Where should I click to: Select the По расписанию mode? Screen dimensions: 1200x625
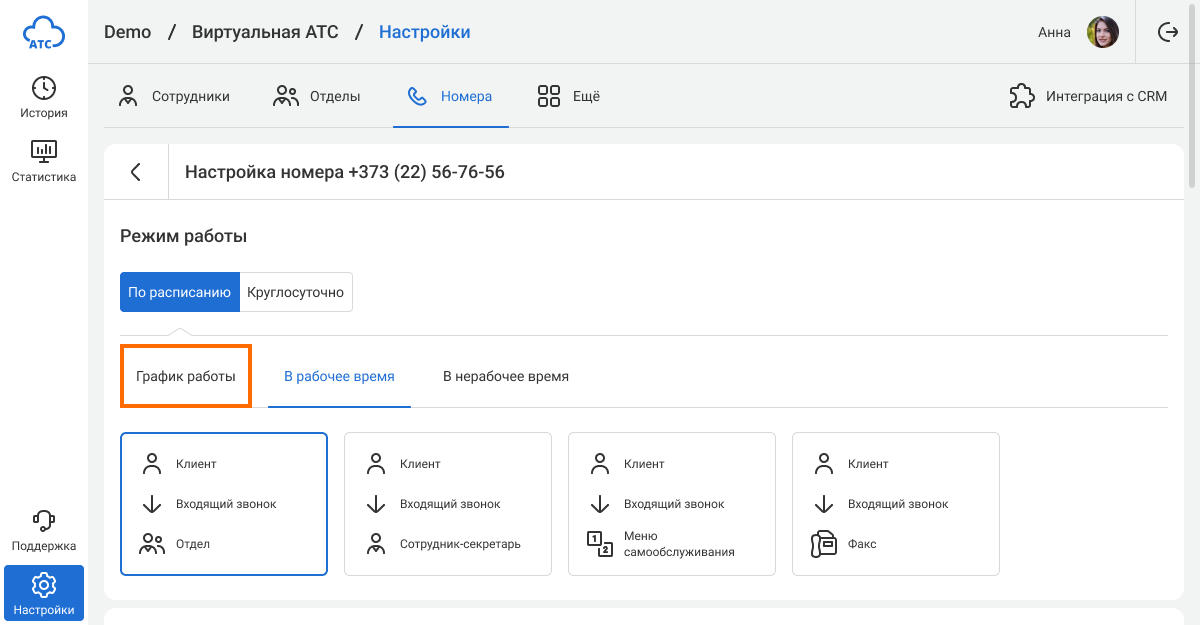[180, 292]
